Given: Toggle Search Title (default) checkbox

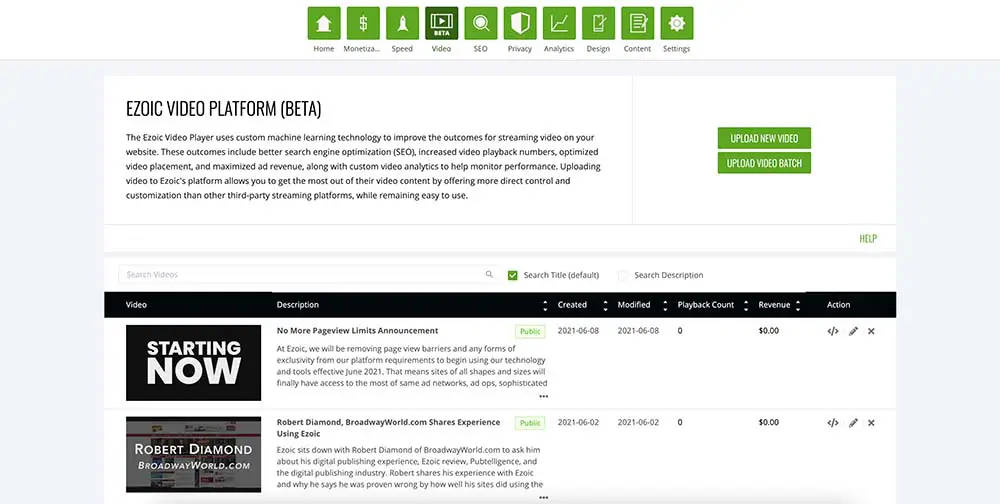Looking at the screenshot, I should pyautogui.click(x=512, y=275).
